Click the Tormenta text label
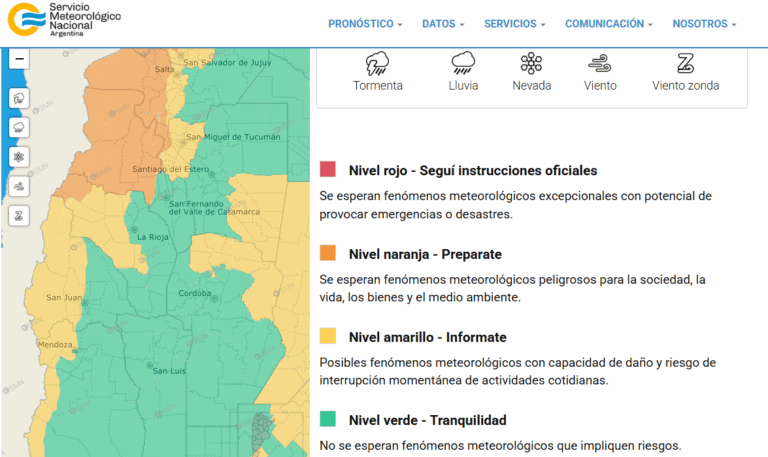768x457 pixels. (x=378, y=86)
